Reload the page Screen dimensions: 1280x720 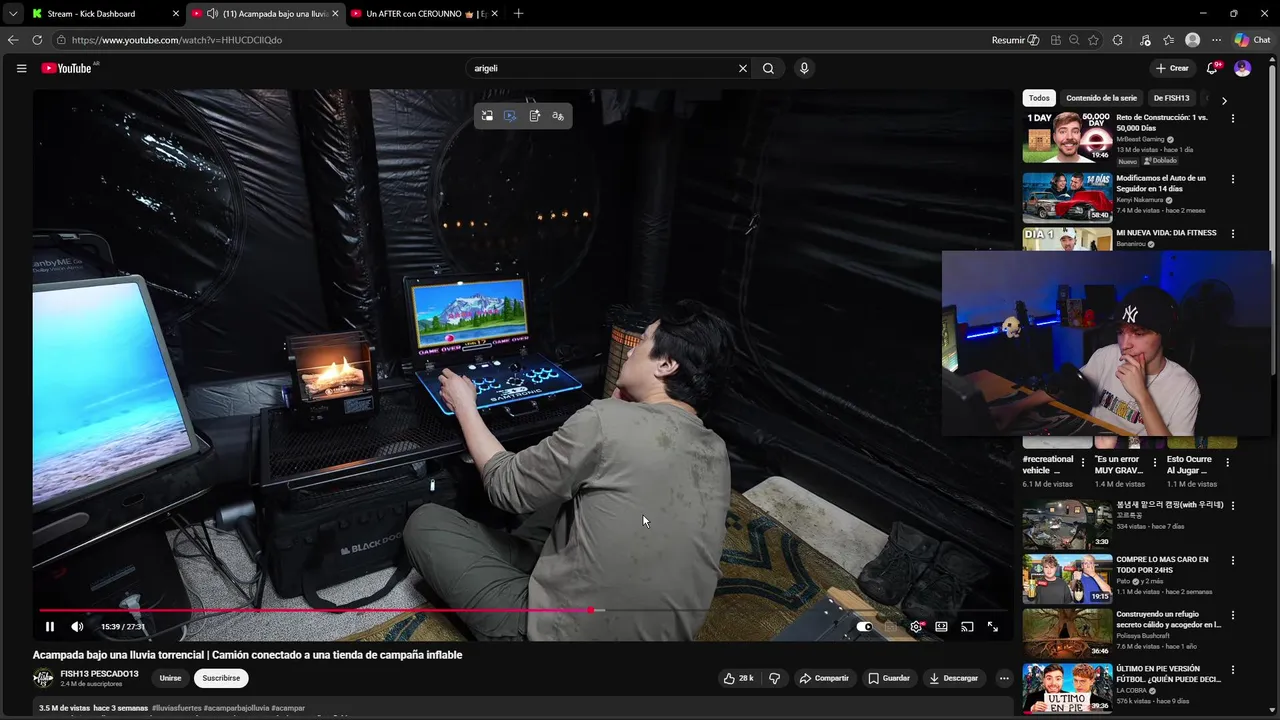click(x=37, y=40)
